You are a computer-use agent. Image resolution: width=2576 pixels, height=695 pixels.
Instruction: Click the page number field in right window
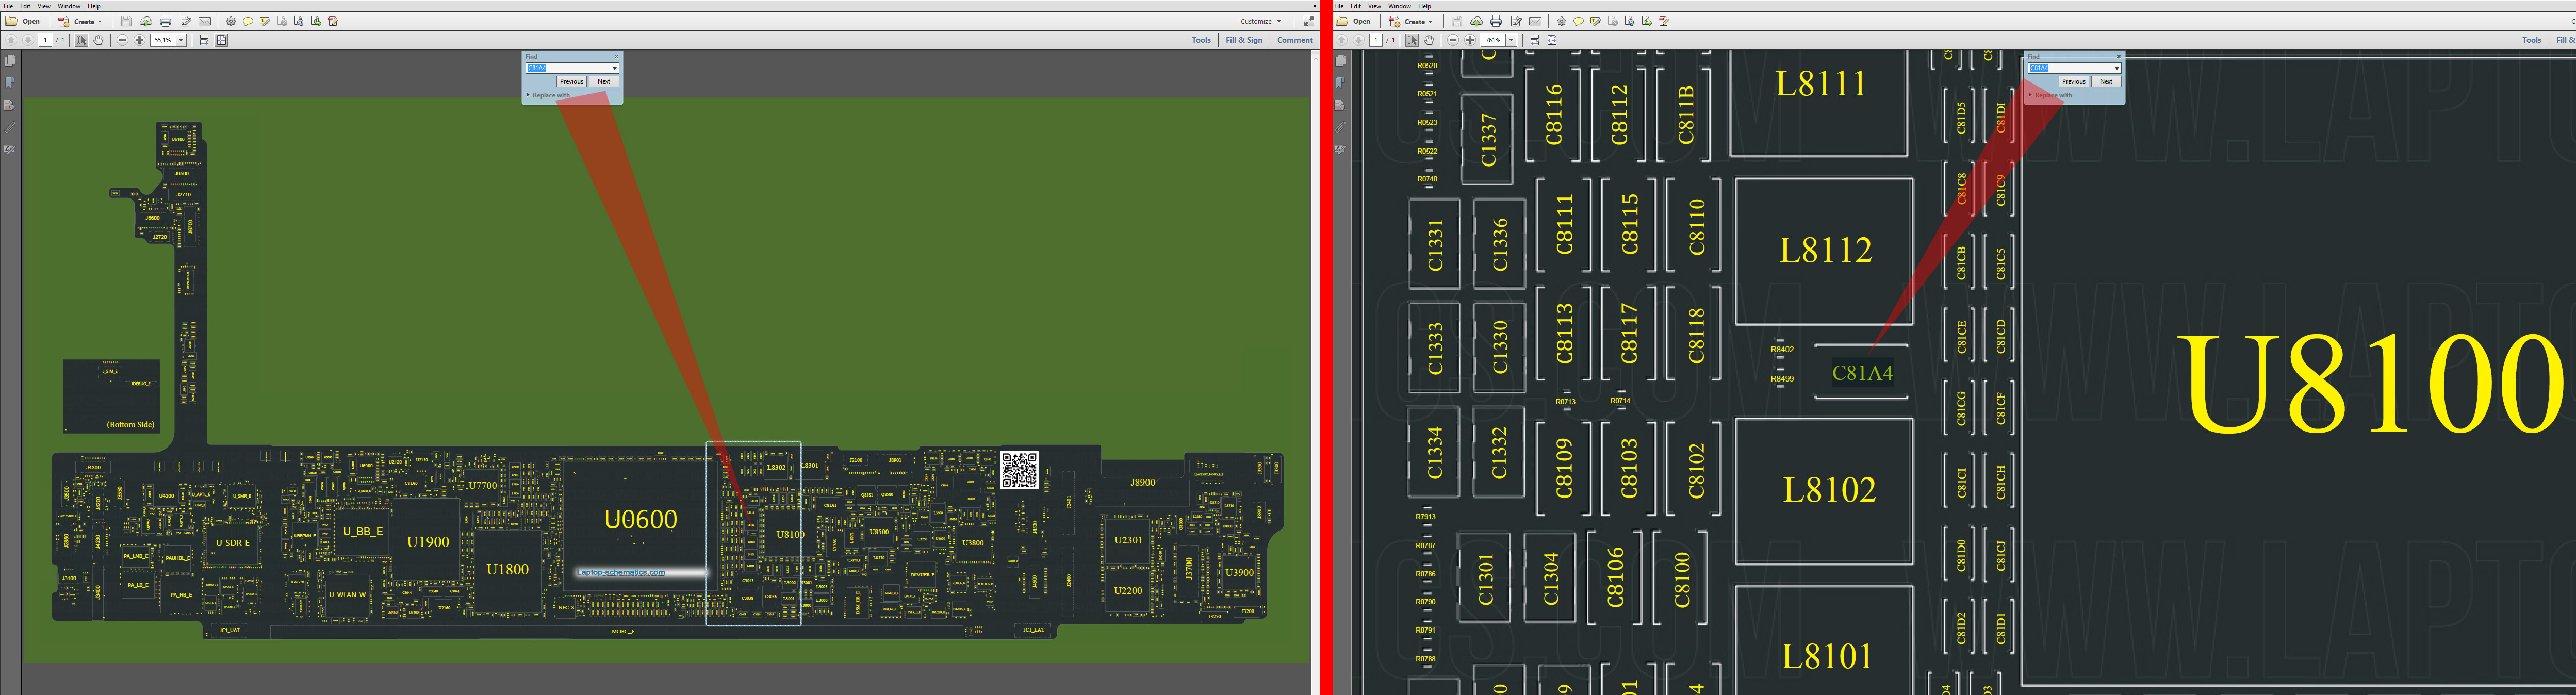click(1375, 40)
